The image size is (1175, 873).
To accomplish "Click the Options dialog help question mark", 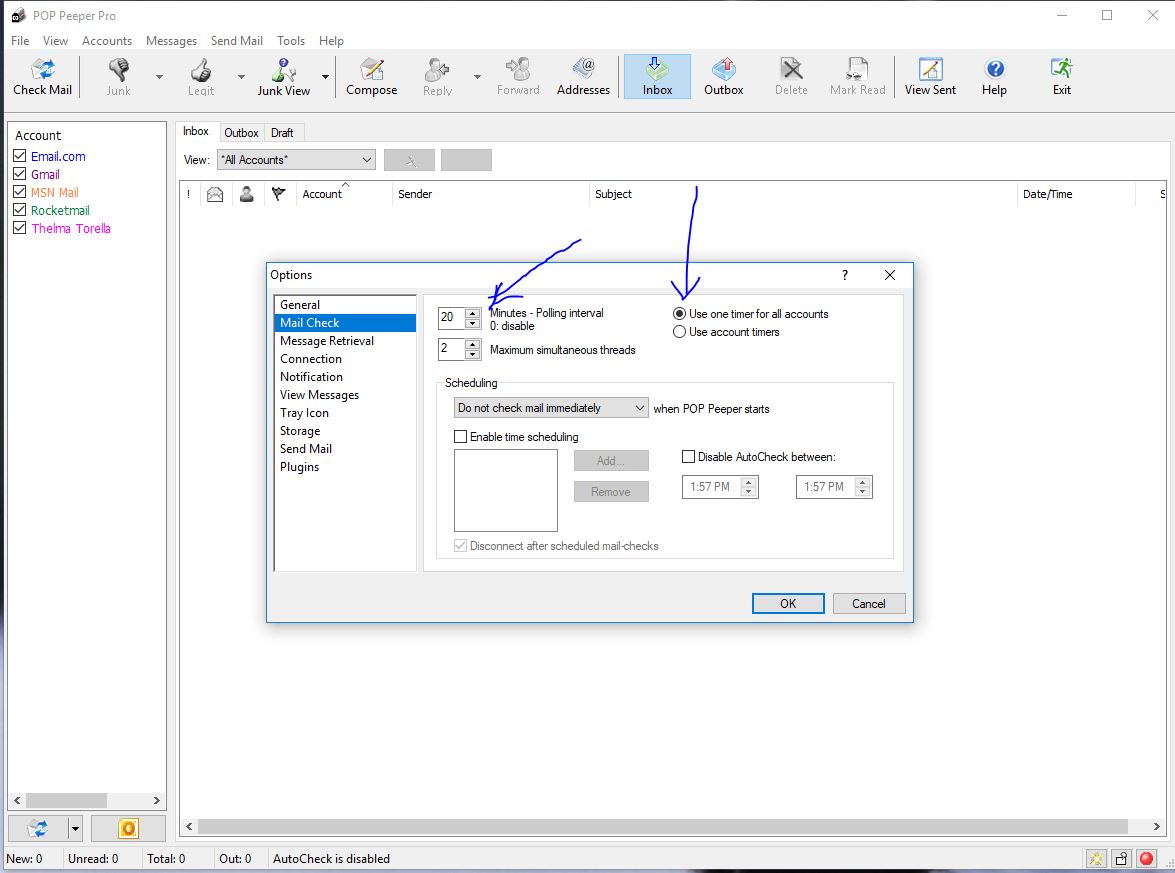I will pos(845,275).
